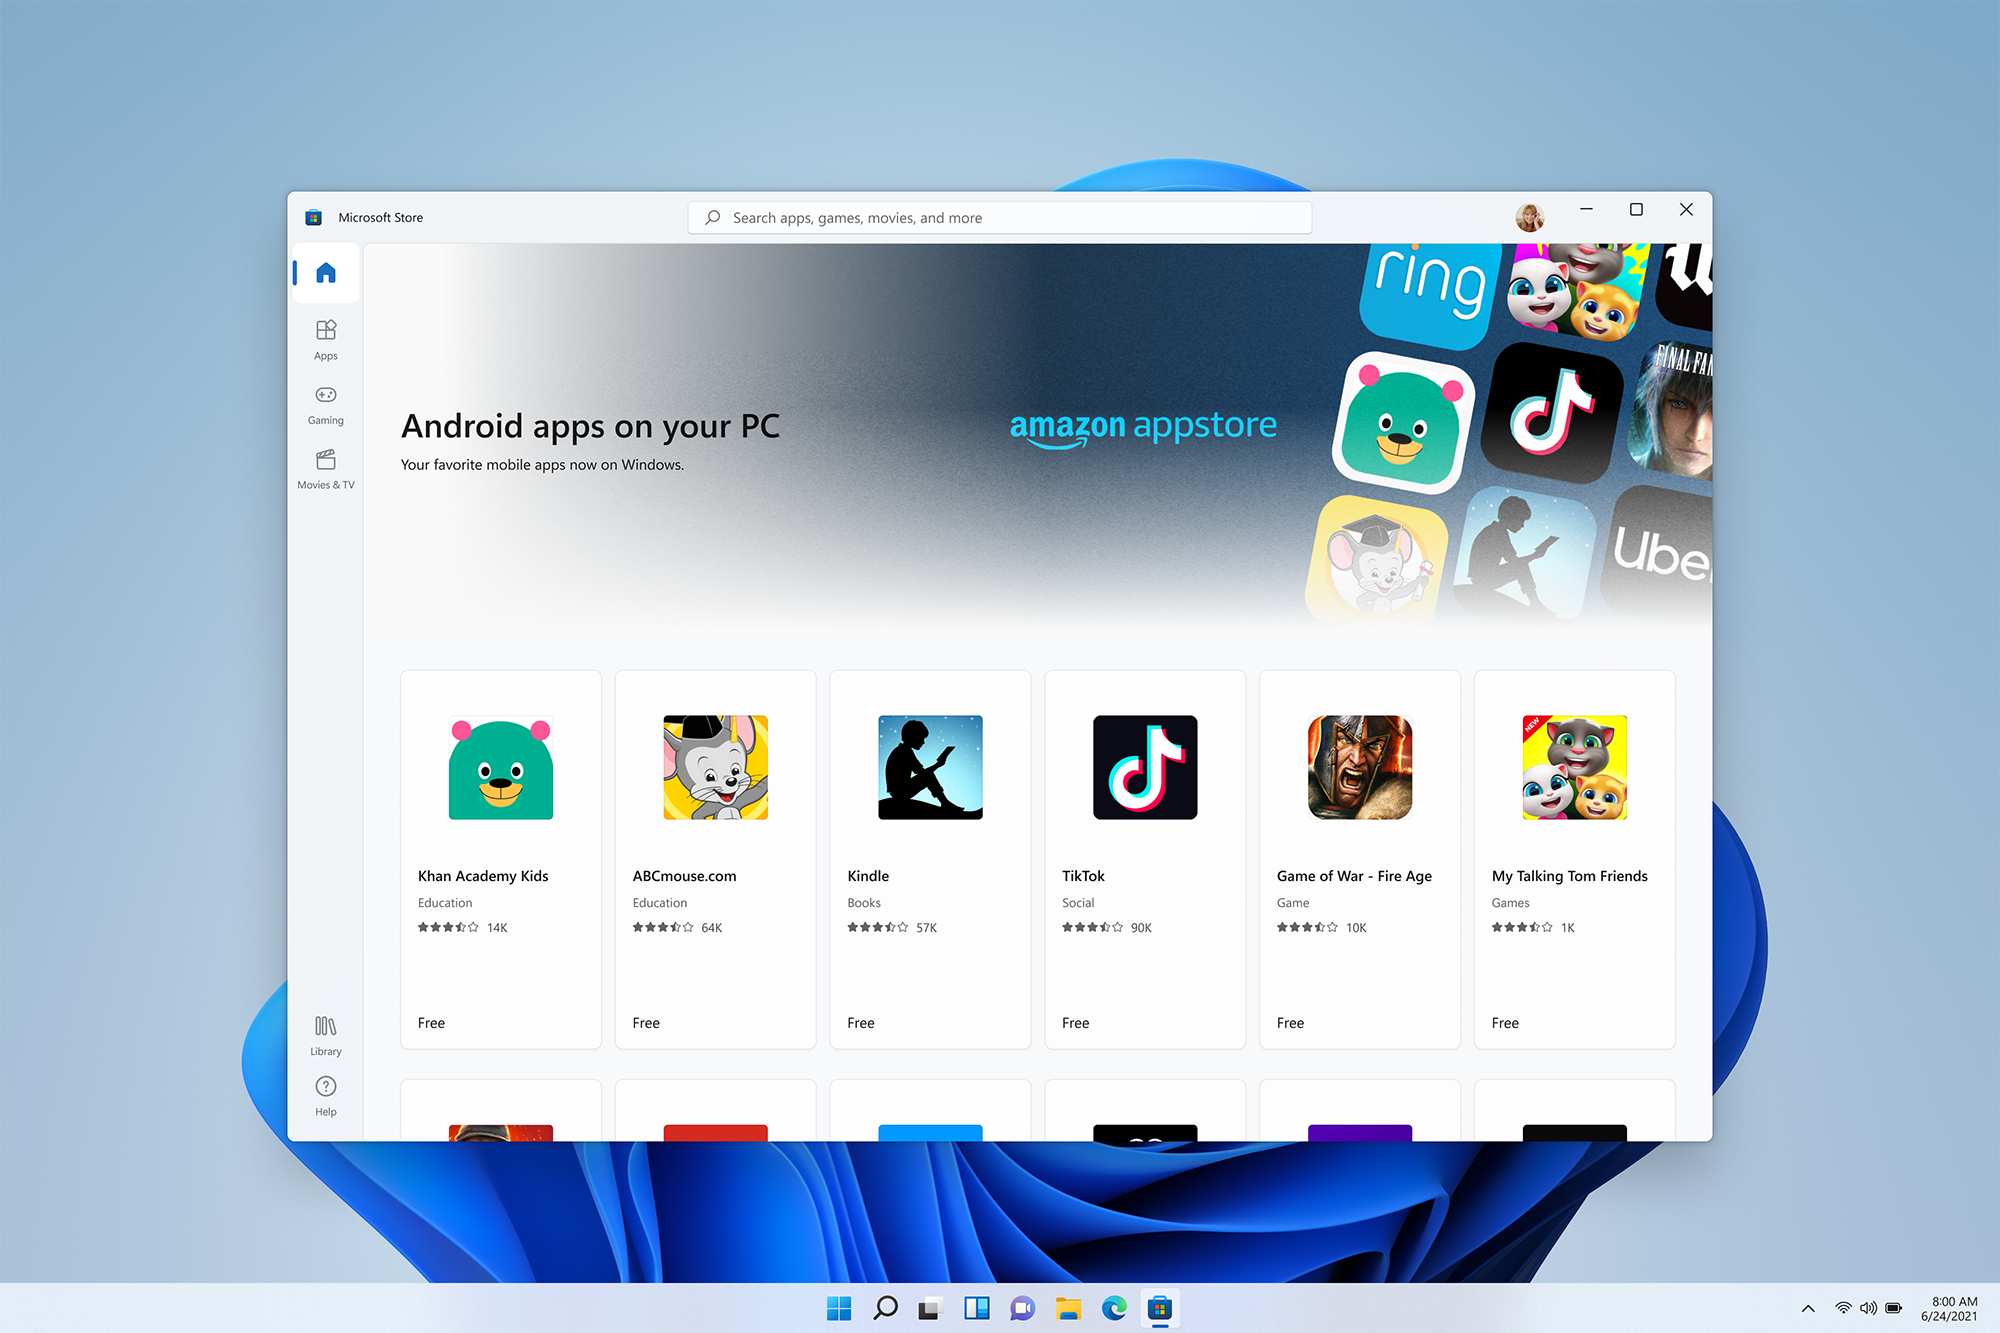2000x1333 pixels.
Task: Click the Home navigation icon
Action: click(326, 272)
